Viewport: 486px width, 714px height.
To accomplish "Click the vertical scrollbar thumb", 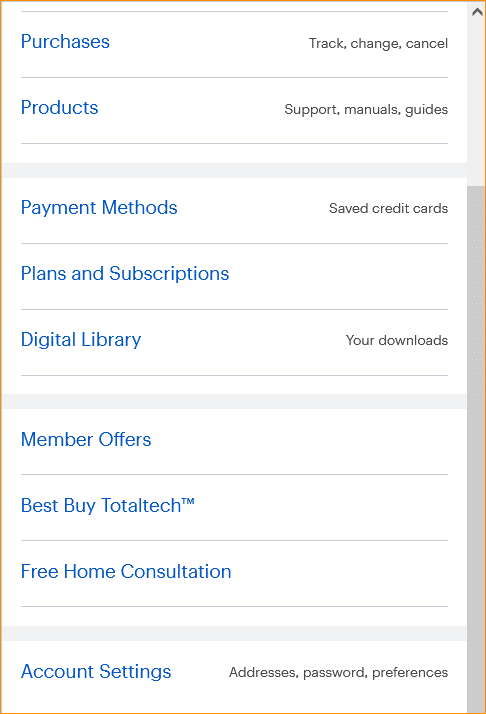I will (476, 449).
